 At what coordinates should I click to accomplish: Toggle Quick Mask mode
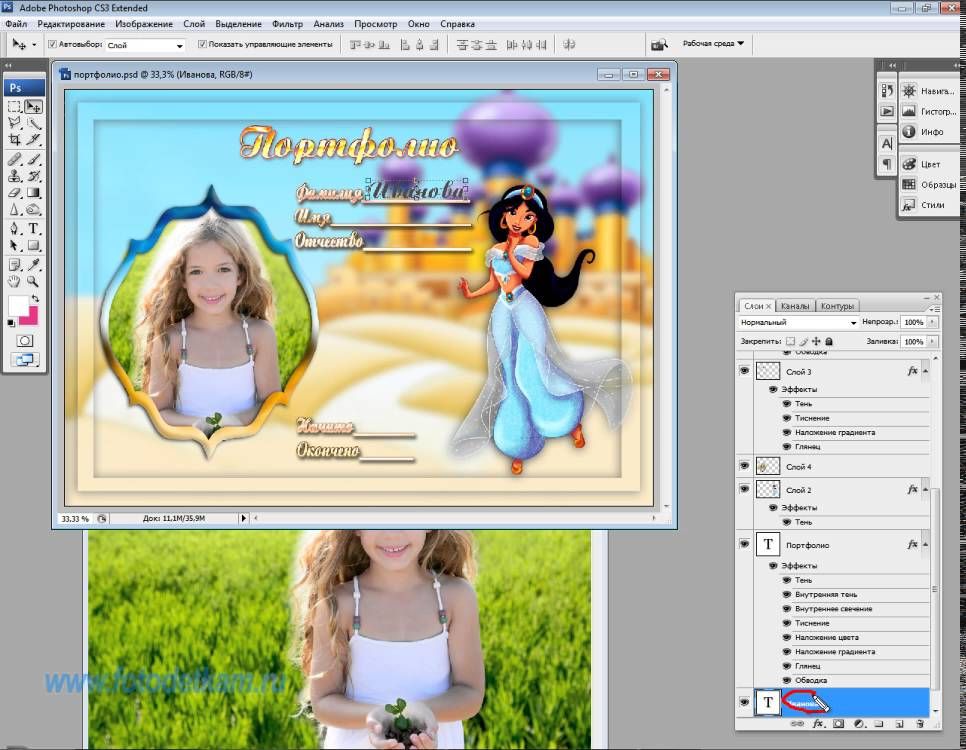click(25, 341)
